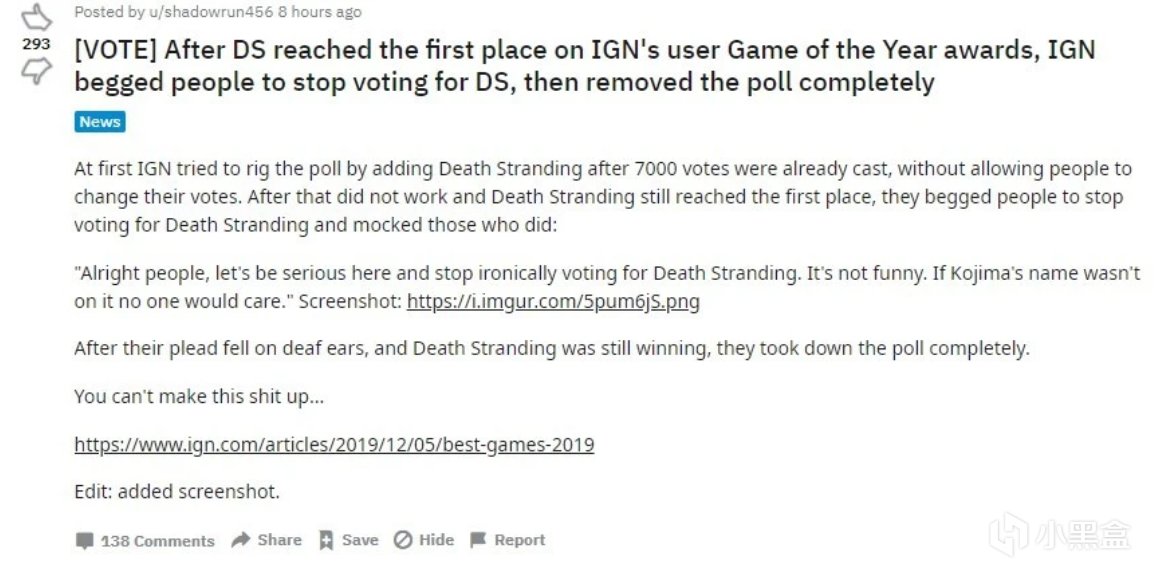The height and width of the screenshot is (572, 1164).
Task: Upvote the Death Stranding post
Action: click(36, 17)
